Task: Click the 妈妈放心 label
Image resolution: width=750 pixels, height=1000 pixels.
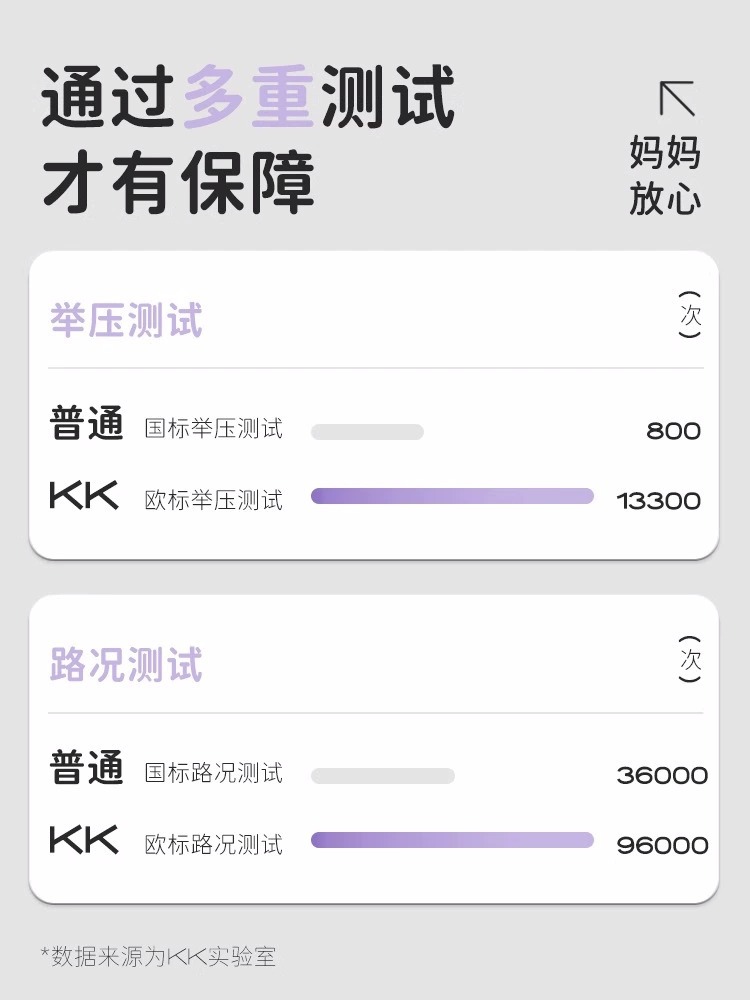Action: tap(665, 176)
